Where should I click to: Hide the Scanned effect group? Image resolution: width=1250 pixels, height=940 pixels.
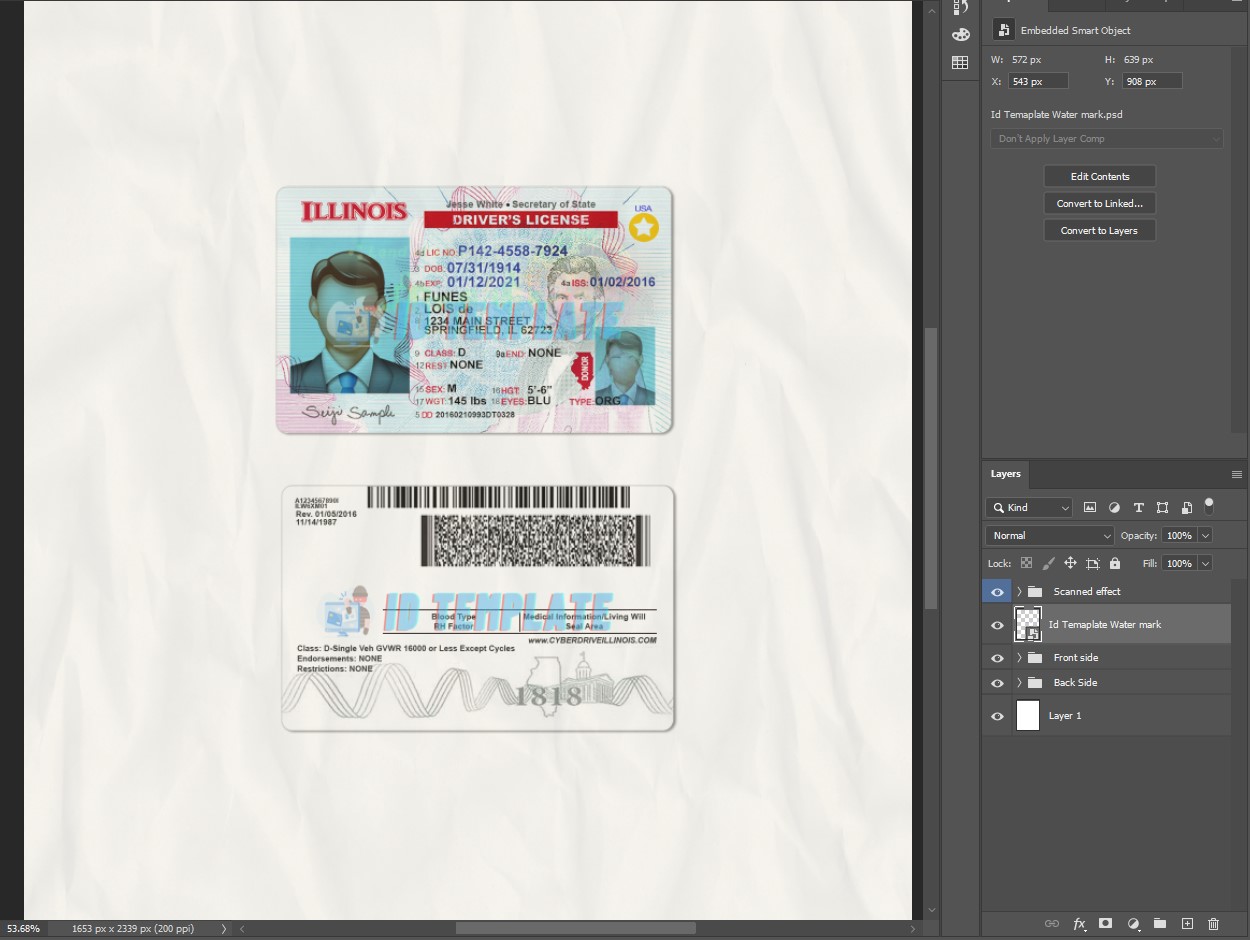pos(997,592)
